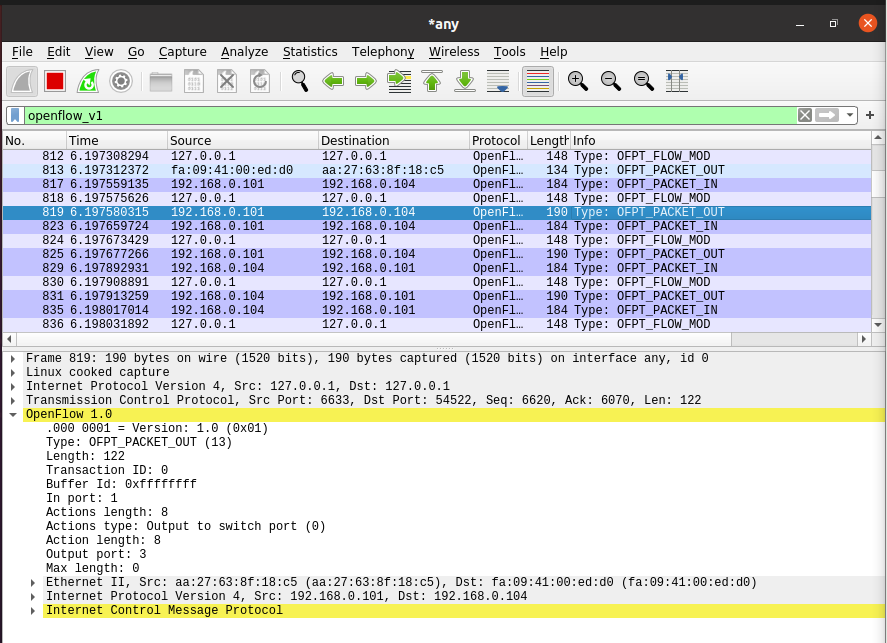Click packet list horizontal scrollbar thumb

(x=374, y=339)
